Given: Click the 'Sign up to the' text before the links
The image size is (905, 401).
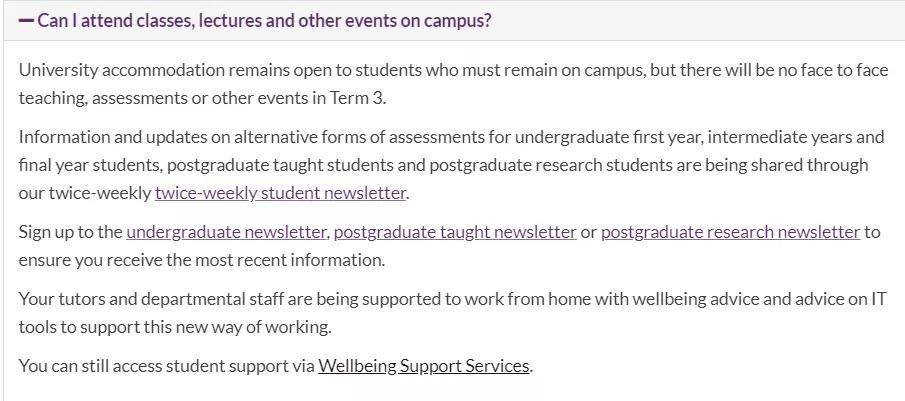Looking at the screenshot, I should [x=70, y=232].
